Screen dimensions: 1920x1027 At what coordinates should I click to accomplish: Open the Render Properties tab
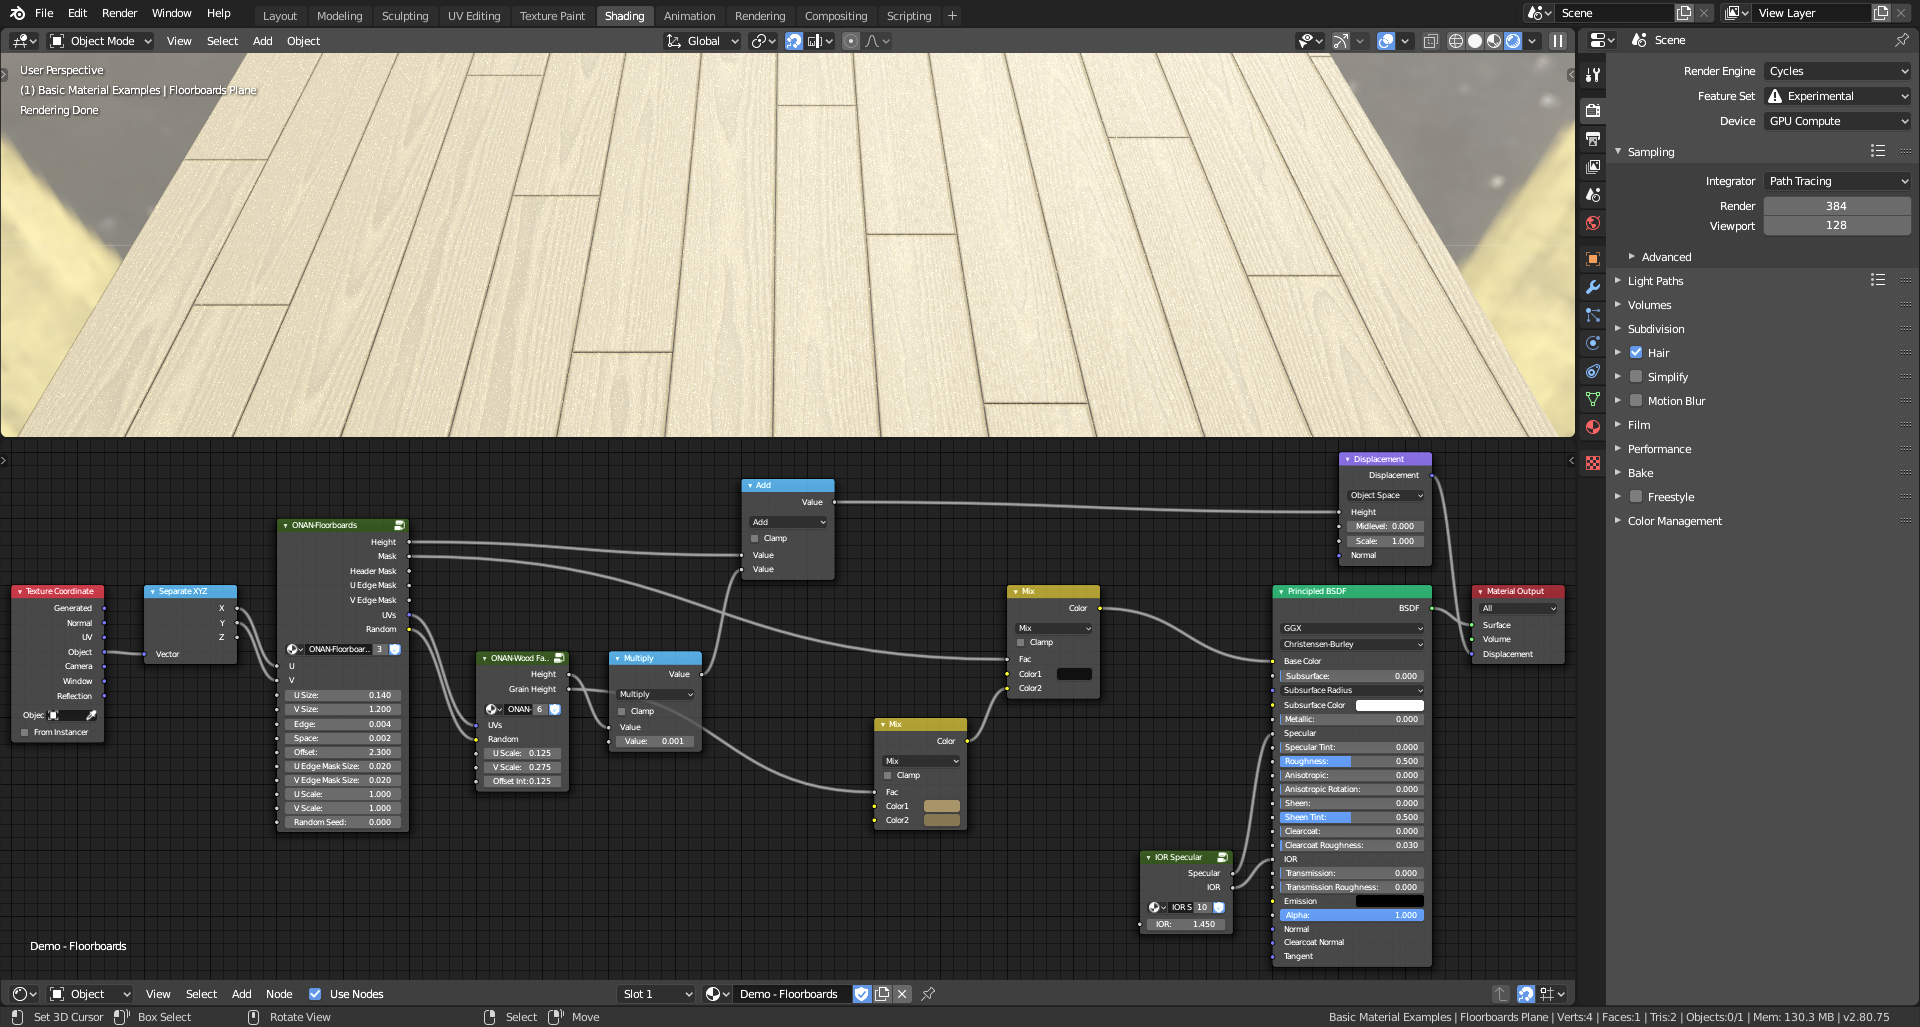tap(1592, 108)
